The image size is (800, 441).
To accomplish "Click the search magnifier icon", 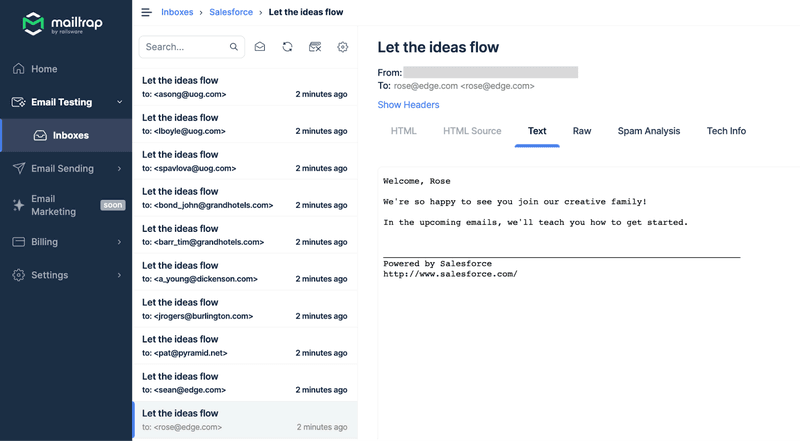I will point(234,47).
